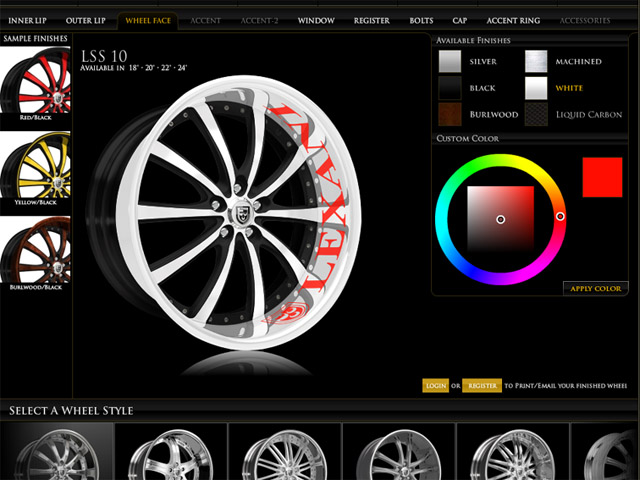This screenshot has height=480, width=640.
Task: Open the Bolts tab
Action: tap(421, 20)
